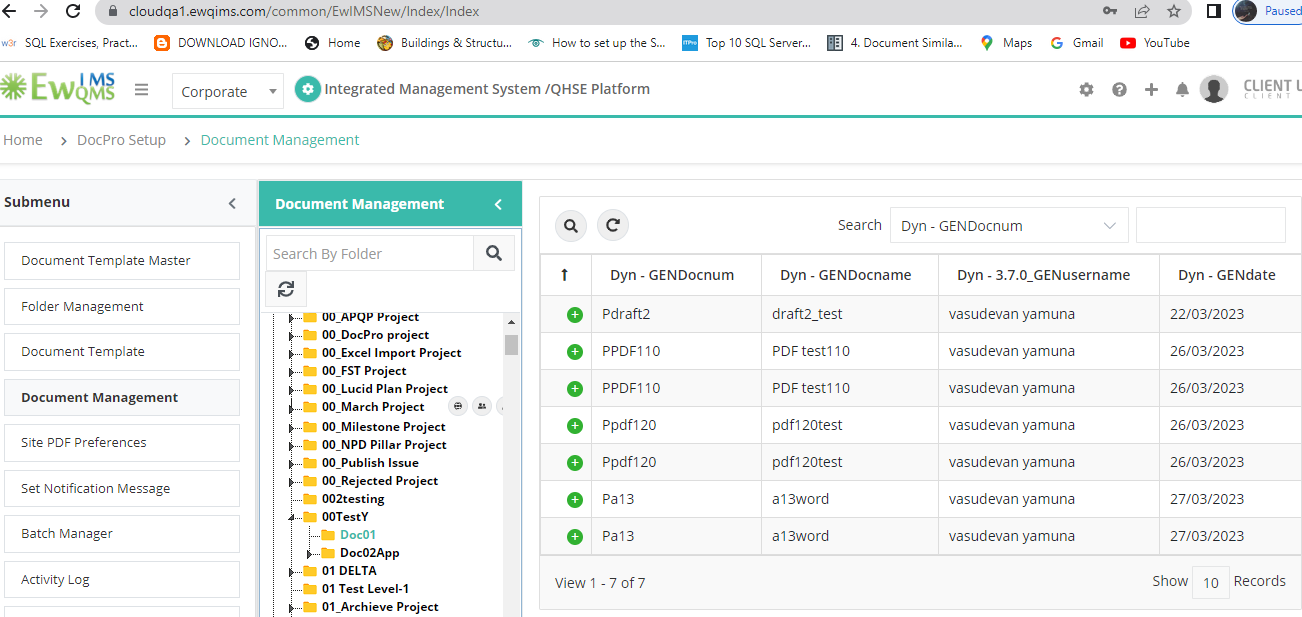
Task: Select the 002testing folder
Action: click(x=352, y=499)
